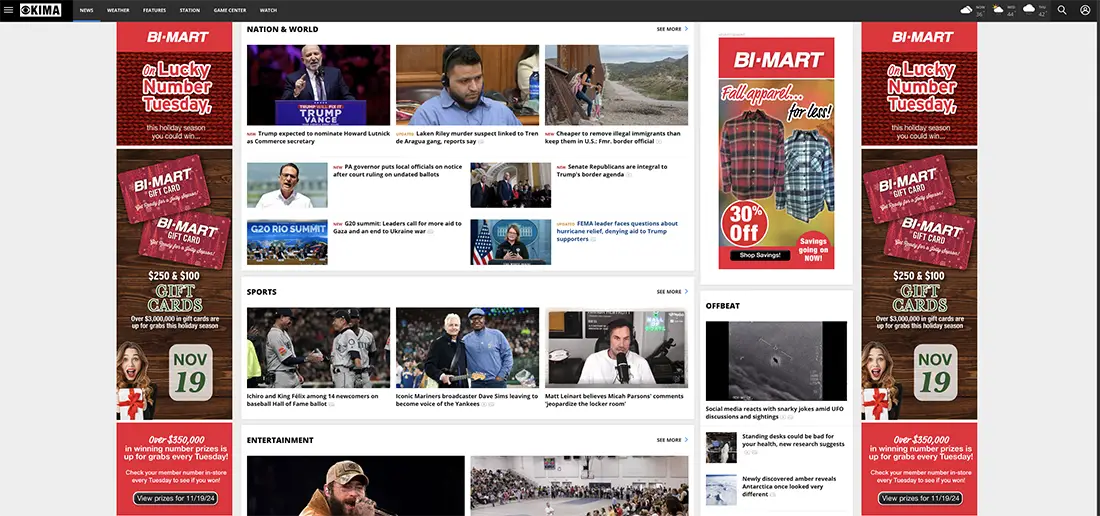Click the KIMA CBS logo

[40, 11]
